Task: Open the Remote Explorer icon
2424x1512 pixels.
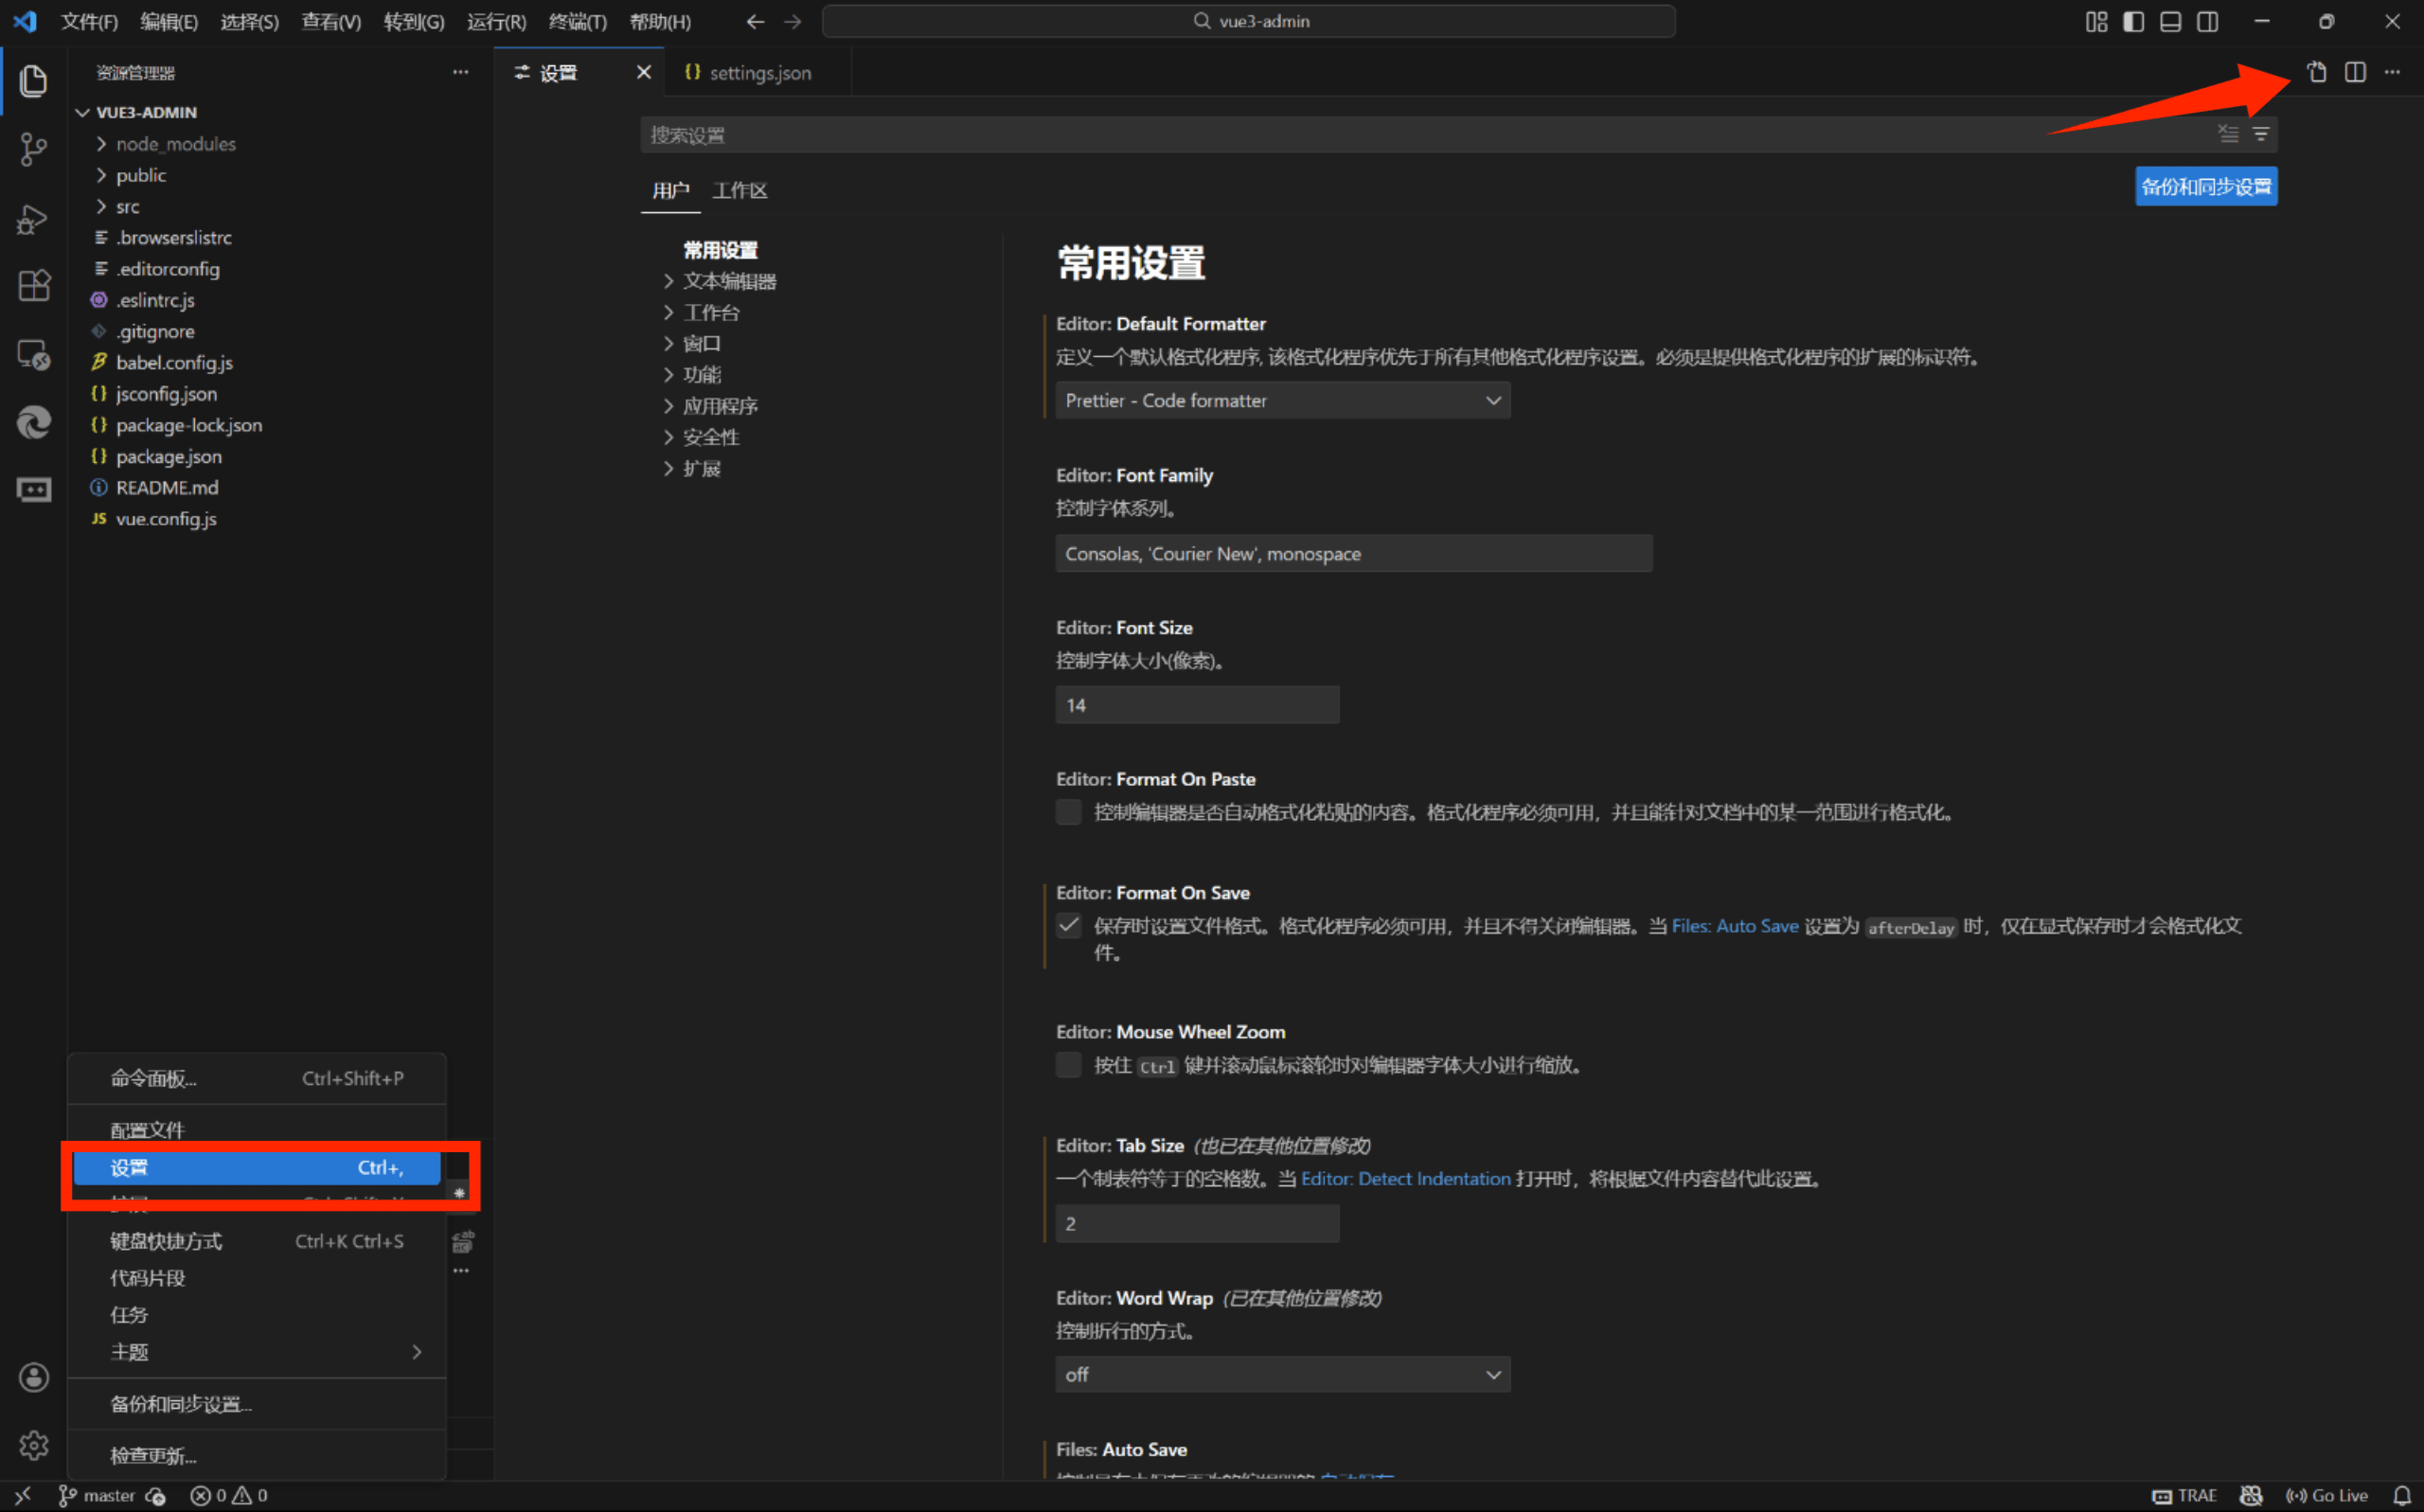Action: pyautogui.click(x=34, y=354)
